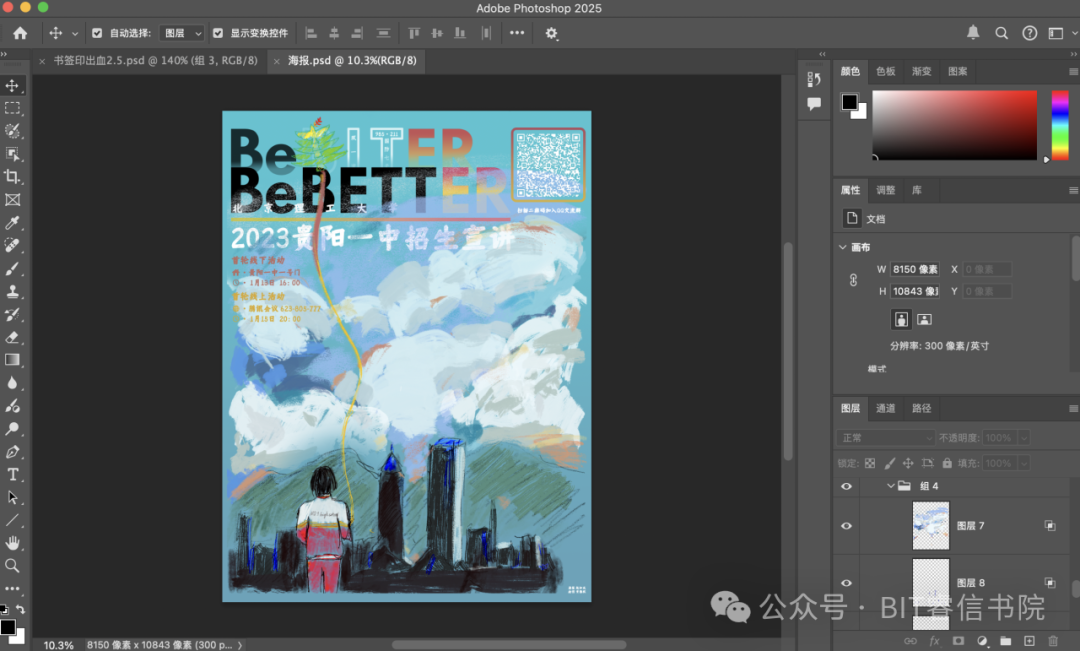Select the Pen tool

pos(12,452)
